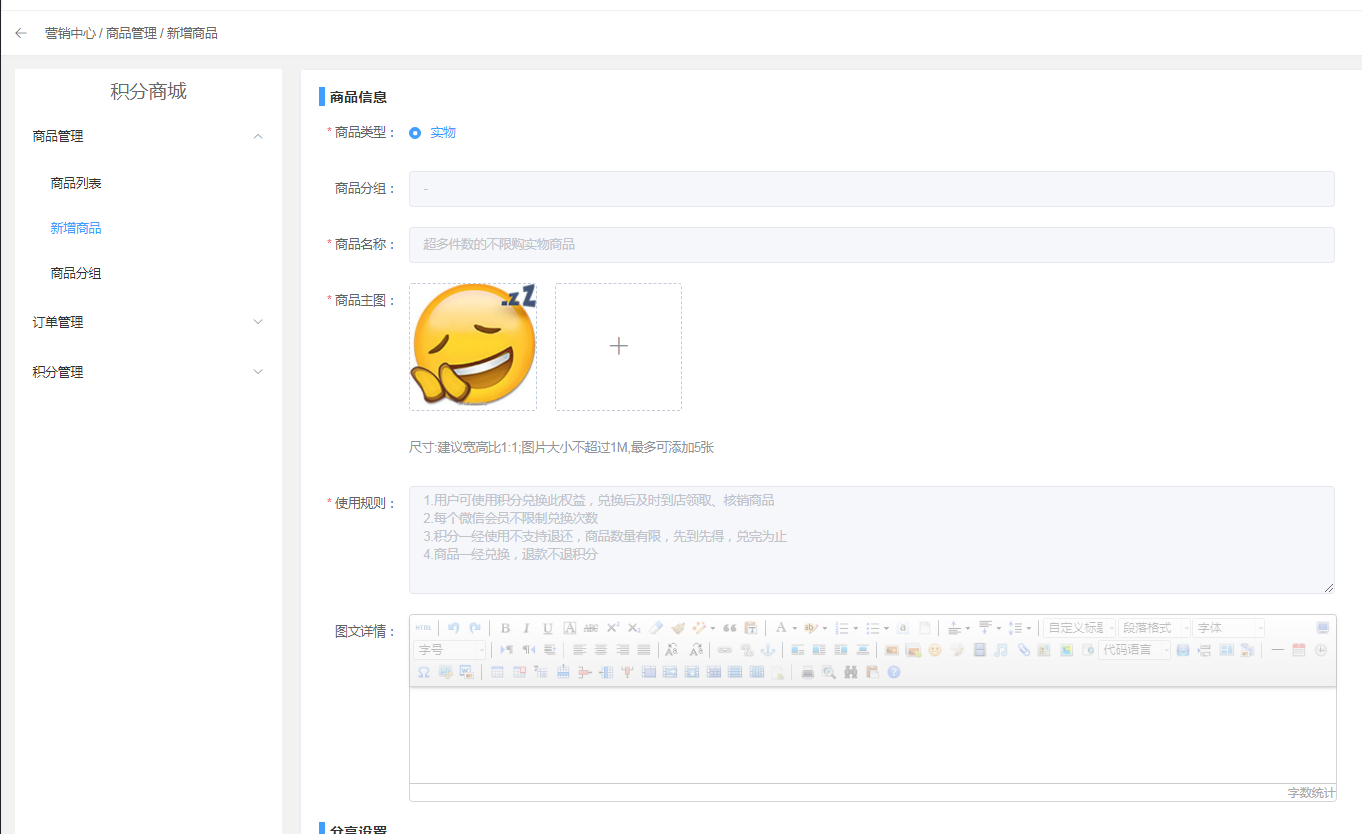Click the anchor icon in editor
1362x834 pixels.
coord(768,650)
